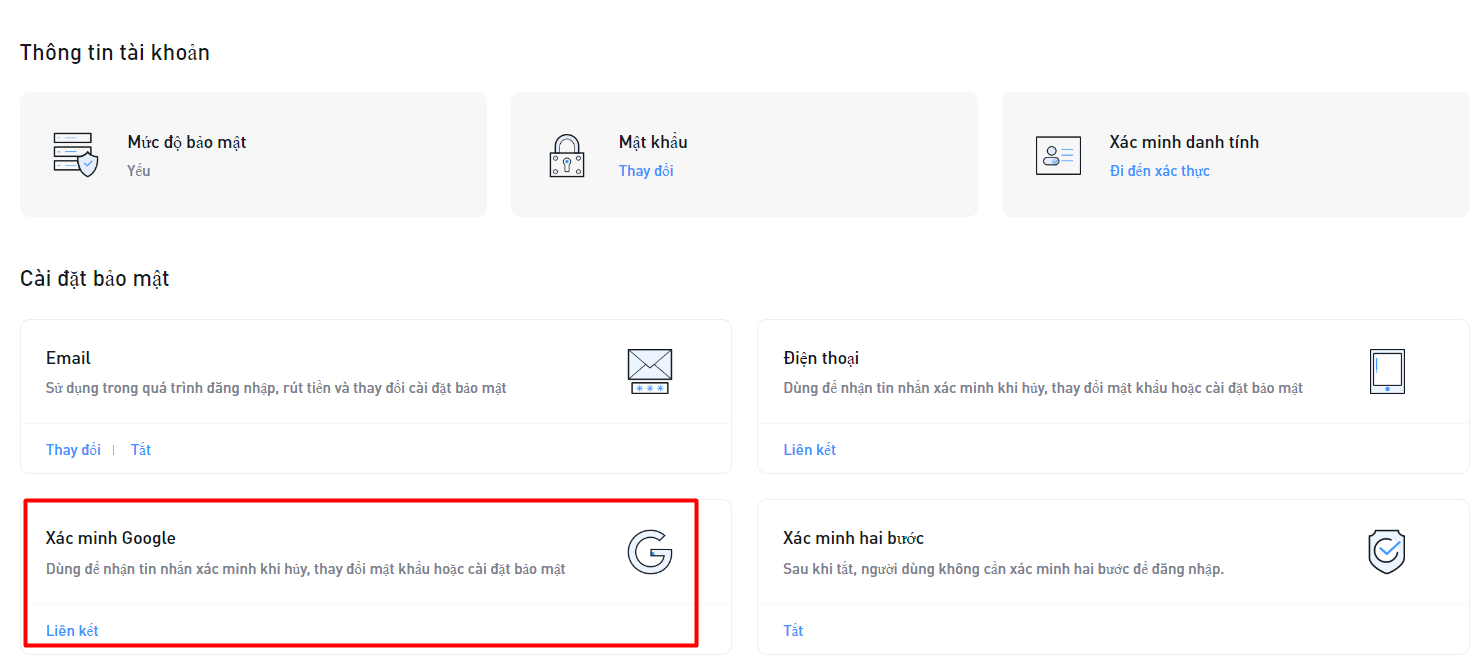The height and width of the screenshot is (657, 1476).
Task: Click the Điện thoại card title
Action: point(821,358)
